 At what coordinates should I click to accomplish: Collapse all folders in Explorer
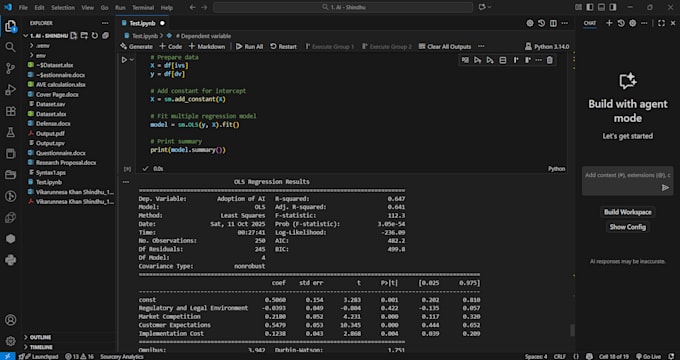click(105, 36)
